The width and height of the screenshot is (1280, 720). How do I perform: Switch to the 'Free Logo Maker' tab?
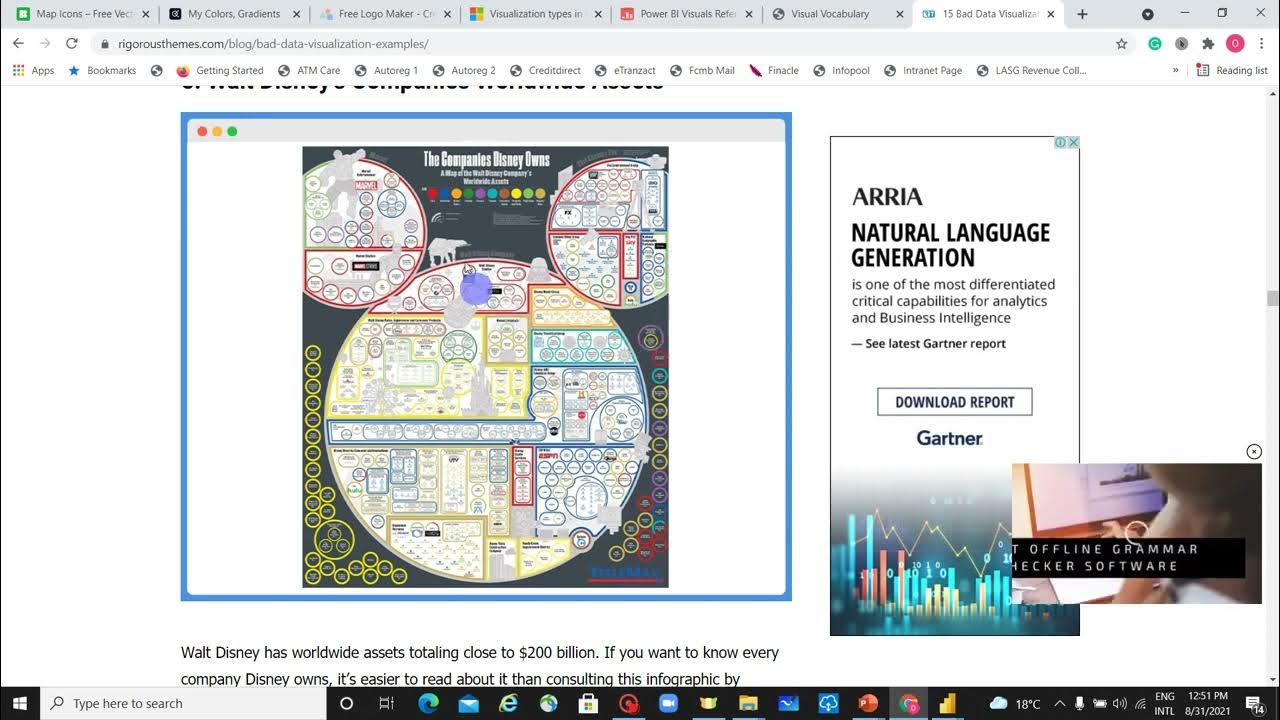[380, 14]
